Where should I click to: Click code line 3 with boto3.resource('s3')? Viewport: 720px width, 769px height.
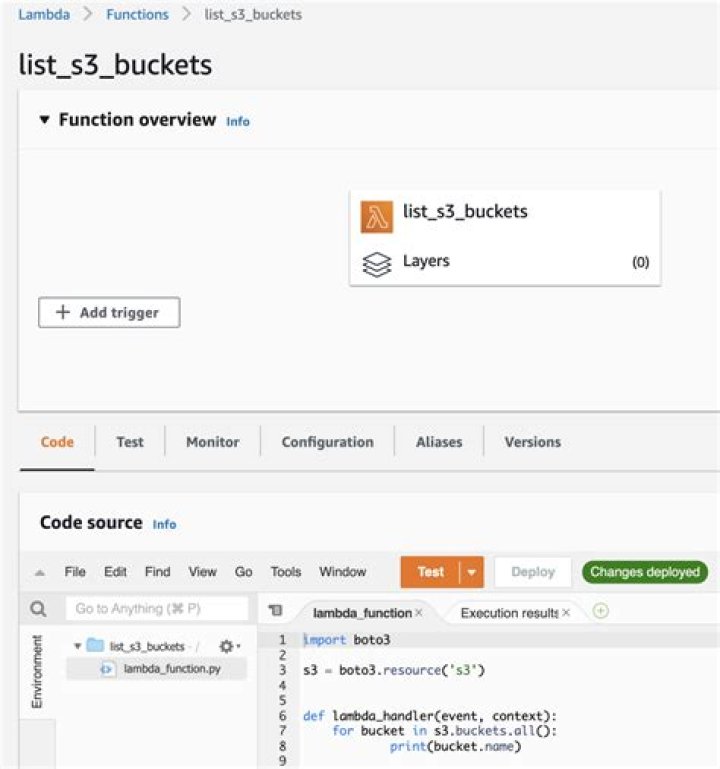[x=394, y=670]
